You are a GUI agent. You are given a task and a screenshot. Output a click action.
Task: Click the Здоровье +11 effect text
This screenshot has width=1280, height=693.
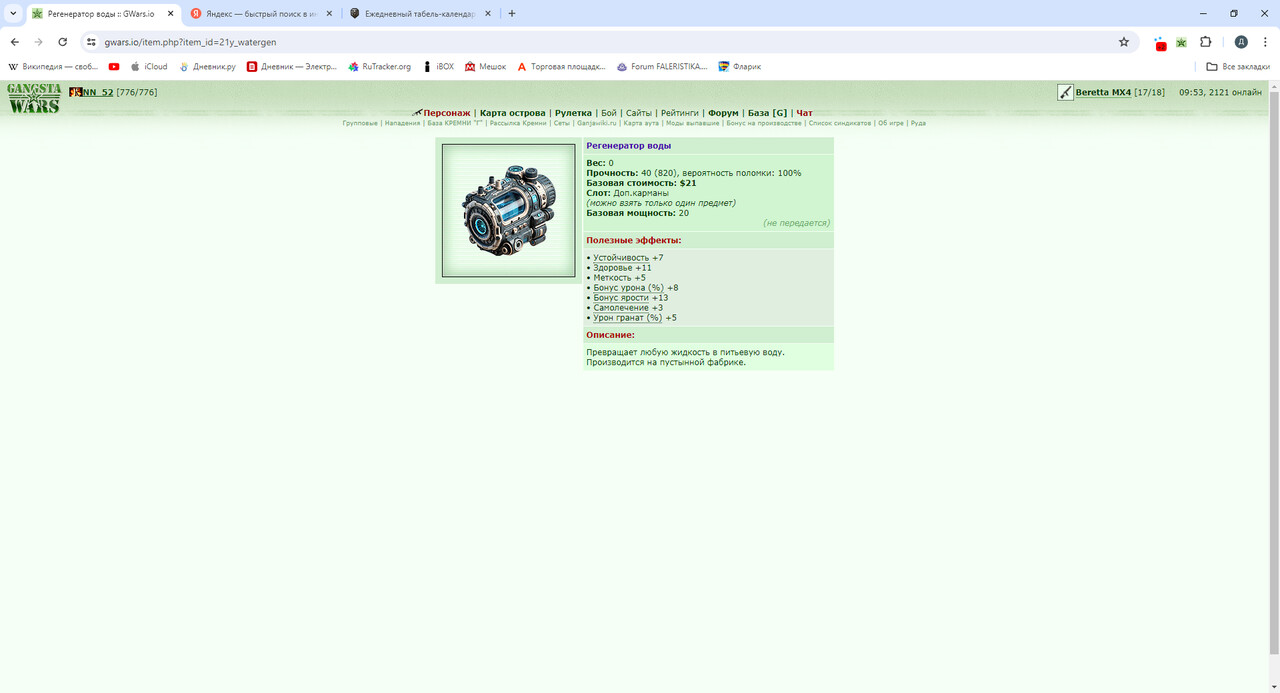click(x=622, y=268)
